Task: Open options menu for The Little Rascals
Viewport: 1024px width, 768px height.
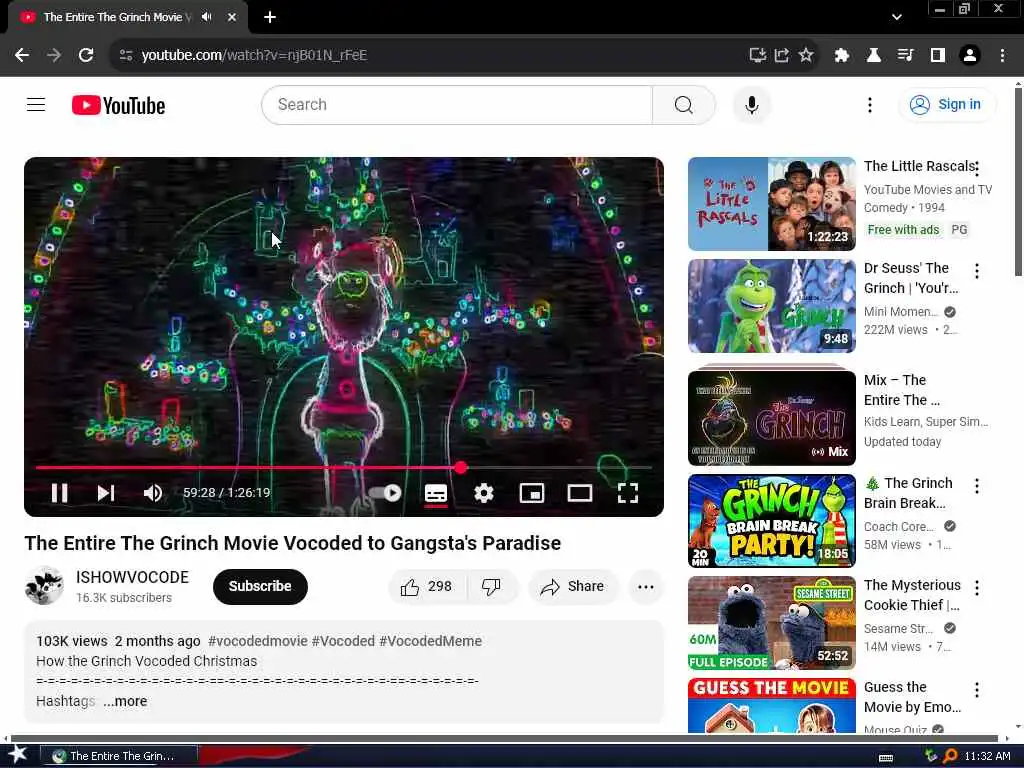Action: pos(977,168)
